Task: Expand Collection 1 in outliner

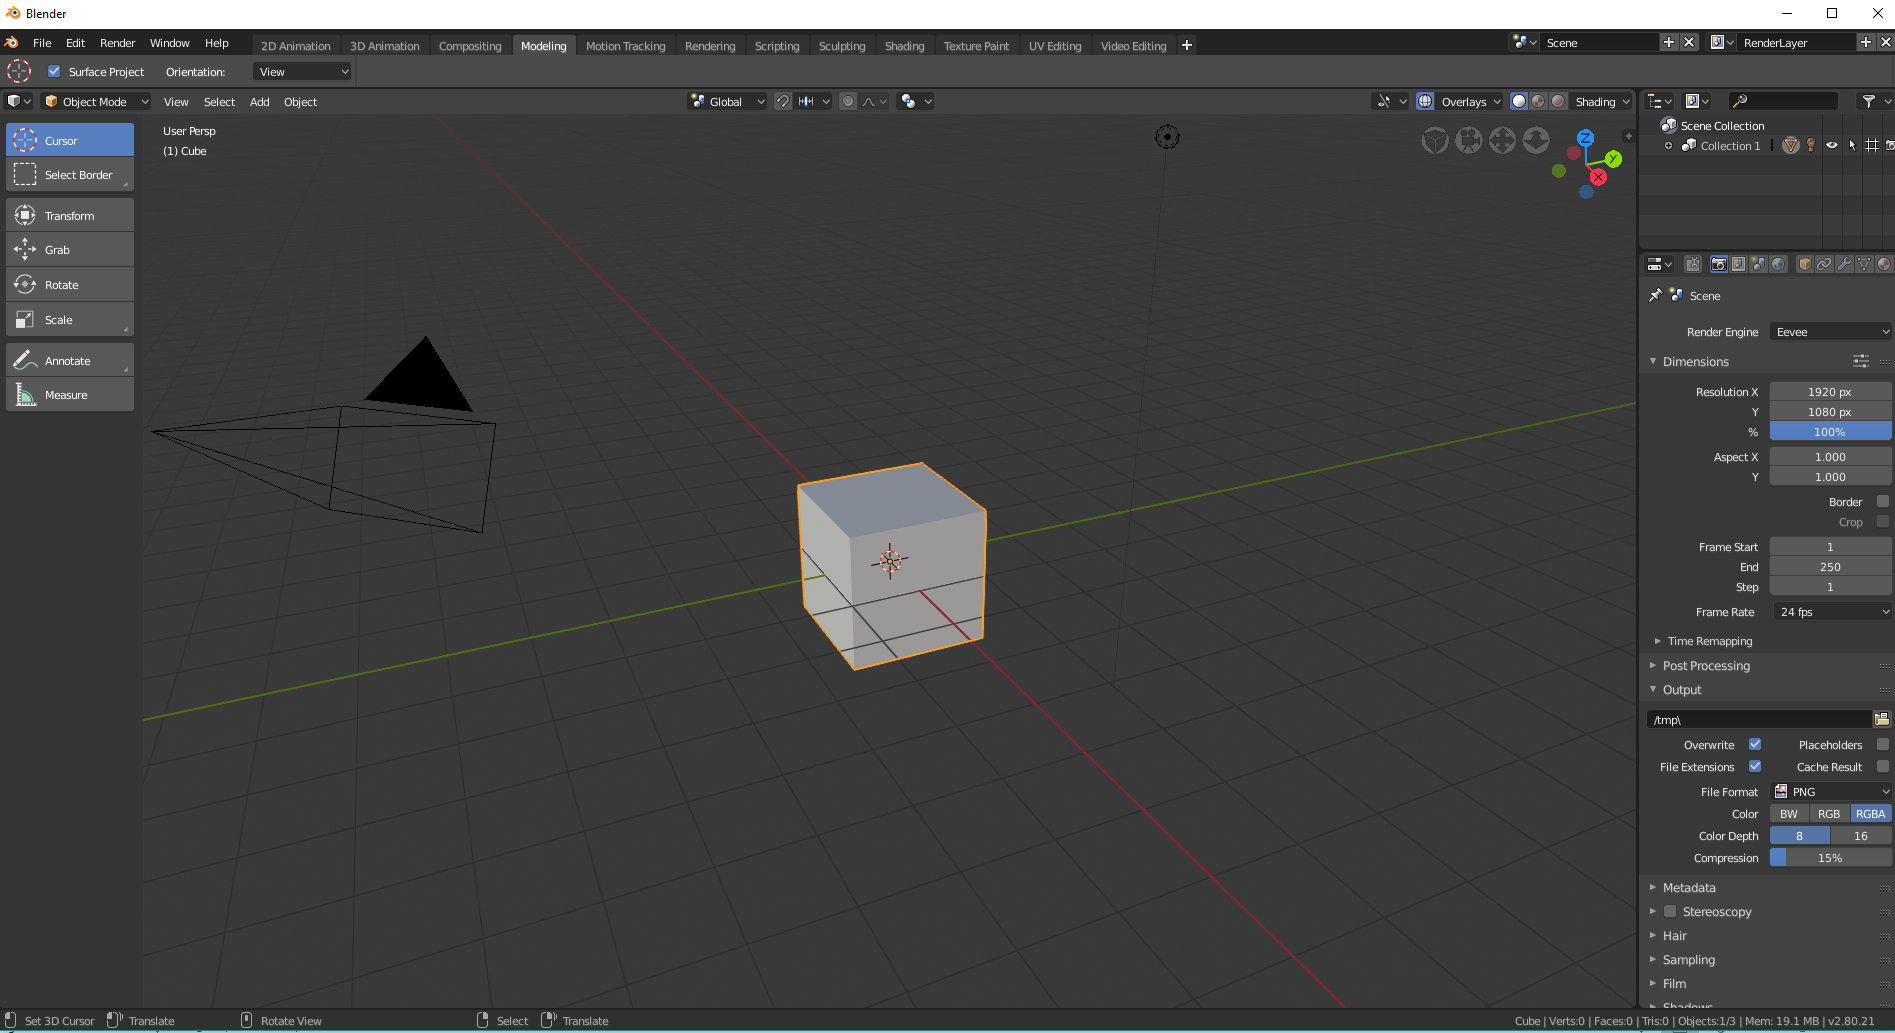Action: 1668,145
